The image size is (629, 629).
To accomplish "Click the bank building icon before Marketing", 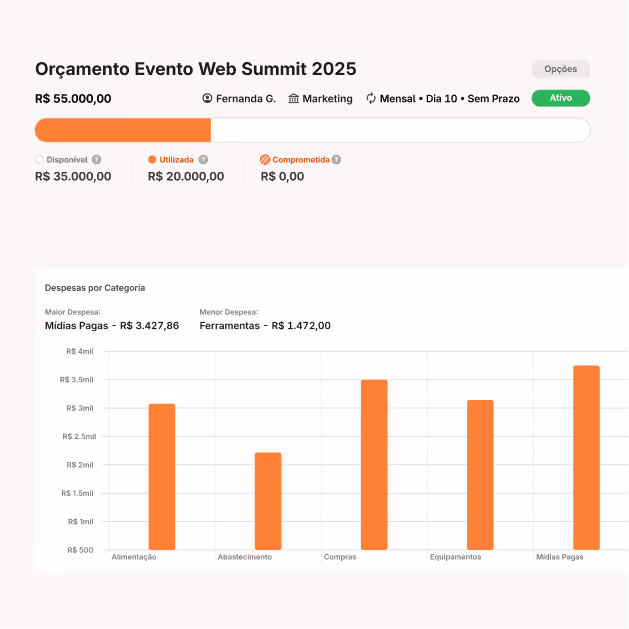I will [294, 98].
